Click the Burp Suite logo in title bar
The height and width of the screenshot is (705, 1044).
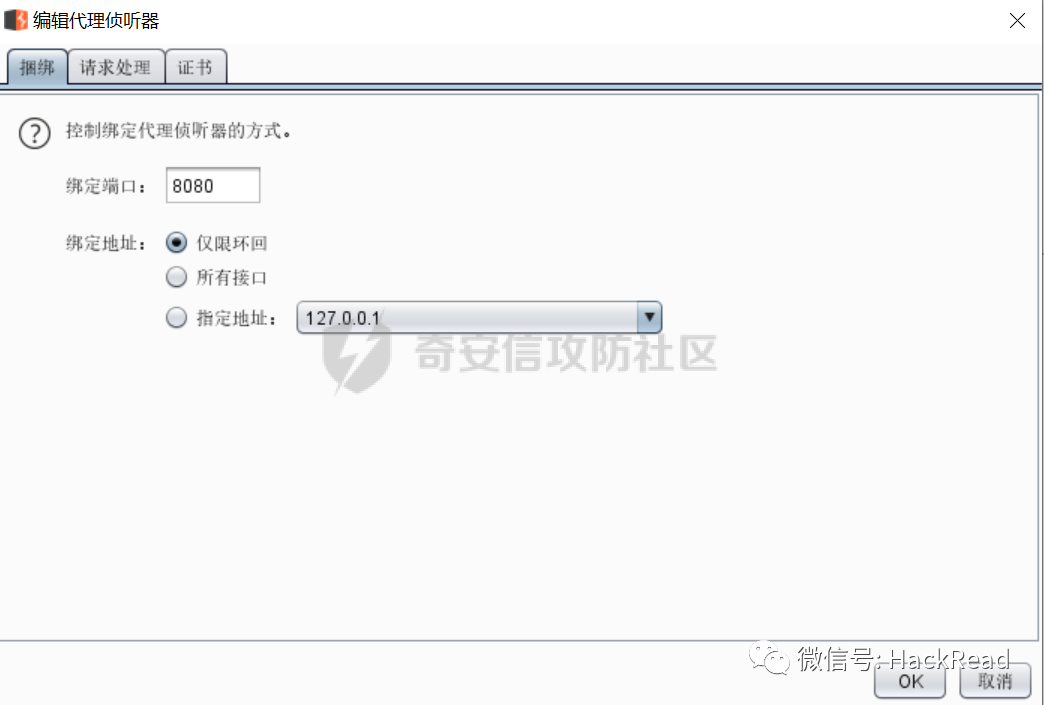(16, 21)
